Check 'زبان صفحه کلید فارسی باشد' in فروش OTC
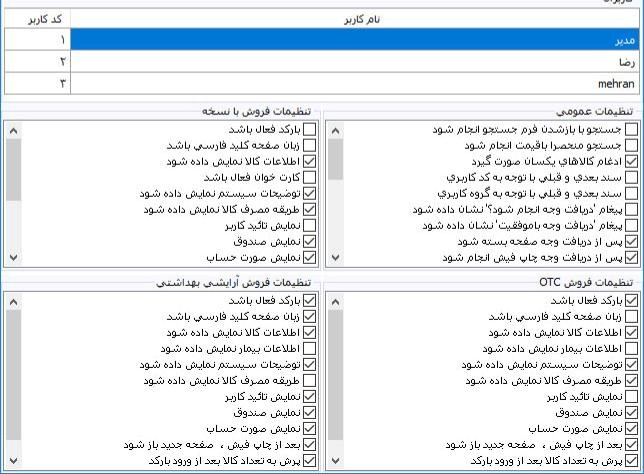Viewport: 644px width, 474px height. pos(631,317)
